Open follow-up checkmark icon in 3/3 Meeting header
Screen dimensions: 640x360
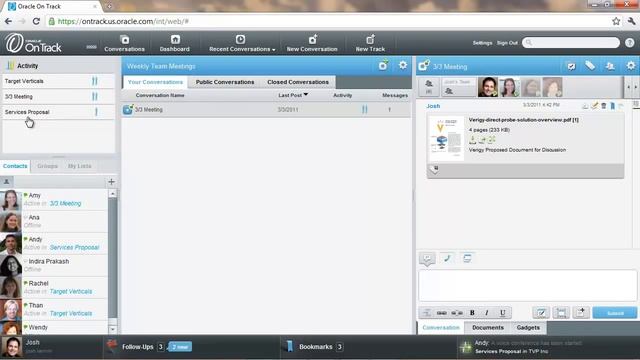[571, 66]
